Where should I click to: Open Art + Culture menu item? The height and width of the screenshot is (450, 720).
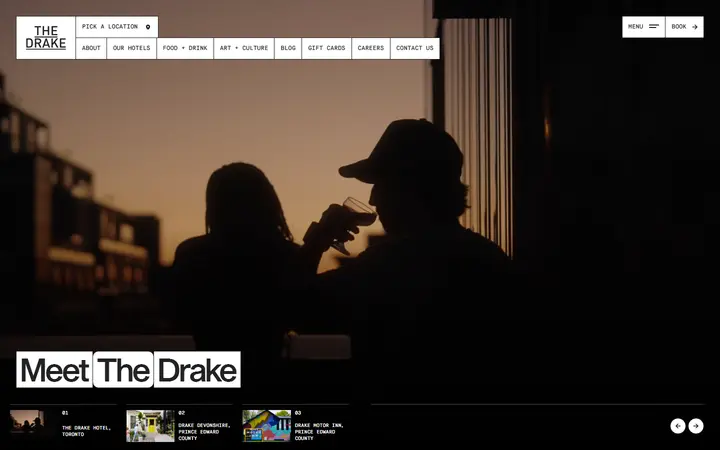[x=244, y=48]
